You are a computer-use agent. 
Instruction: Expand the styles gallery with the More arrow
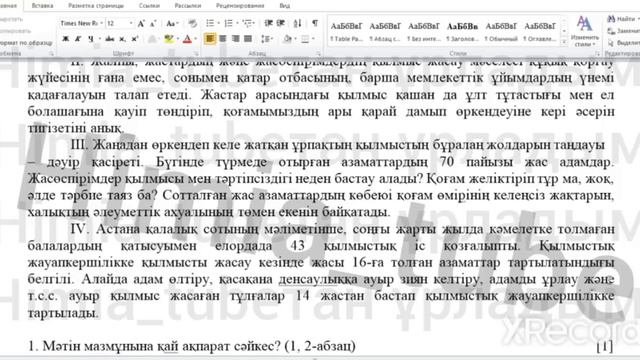pyautogui.click(x=564, y=42)
